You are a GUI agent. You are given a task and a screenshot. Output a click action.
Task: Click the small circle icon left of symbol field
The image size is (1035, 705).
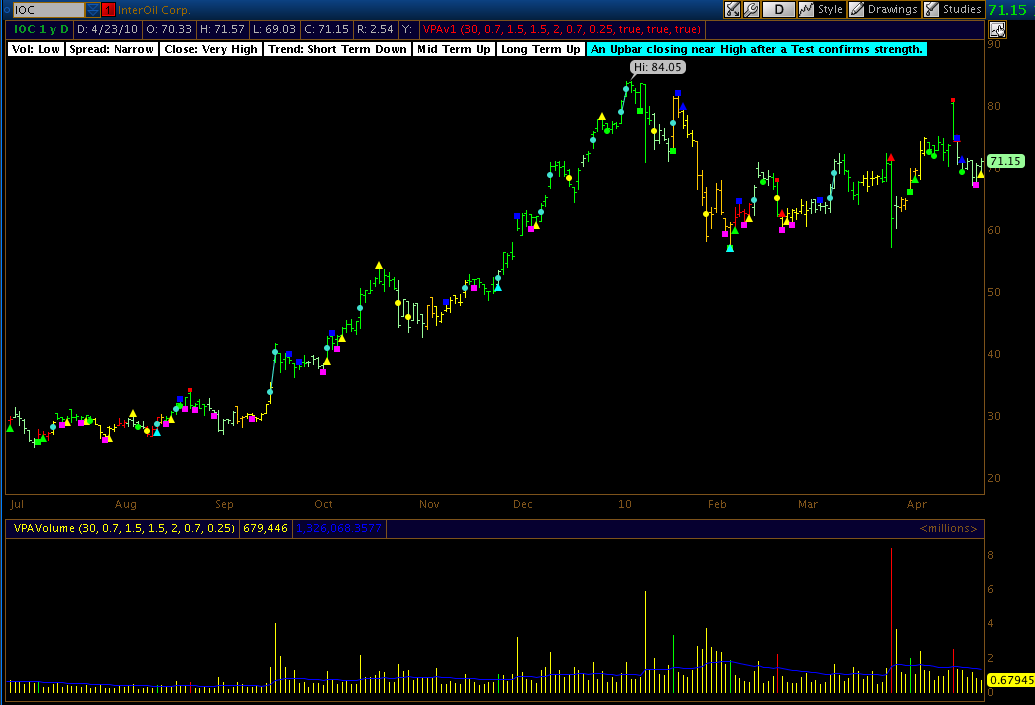click(x=7, y=10)
